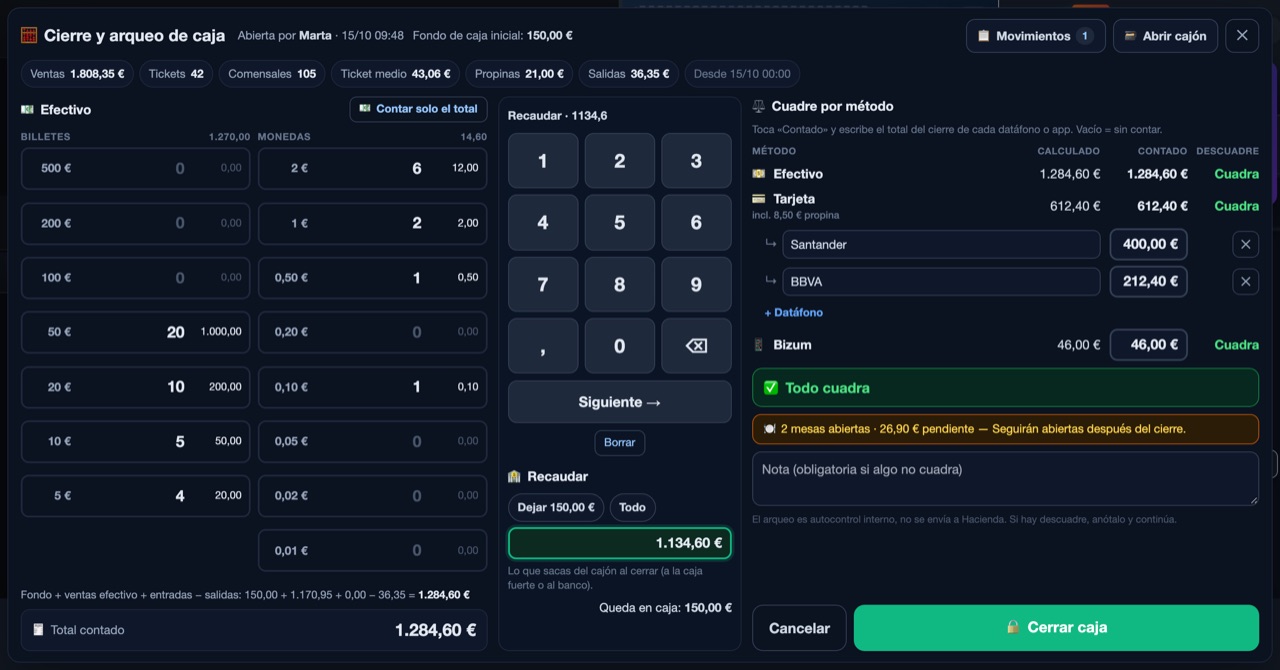Select the Recaudar amount field 1.134,60 €

(x=620, y=543)
